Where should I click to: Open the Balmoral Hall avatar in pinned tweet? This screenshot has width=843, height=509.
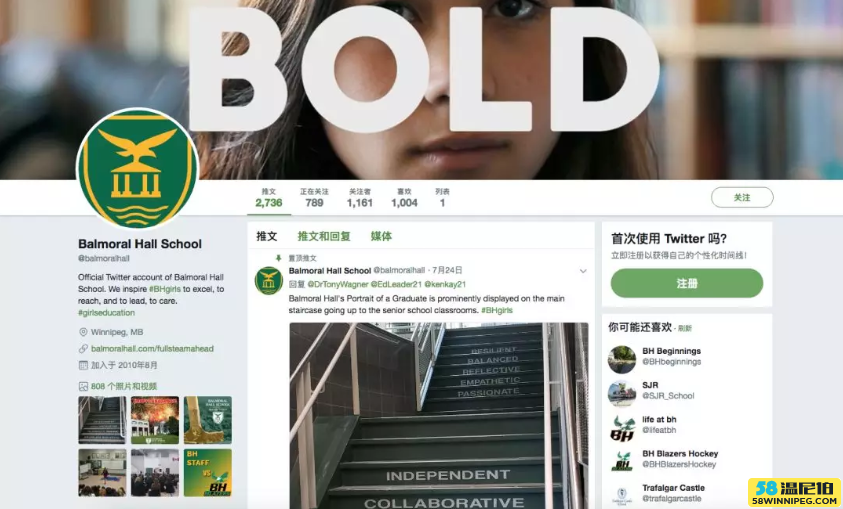(x=268, y=281)
